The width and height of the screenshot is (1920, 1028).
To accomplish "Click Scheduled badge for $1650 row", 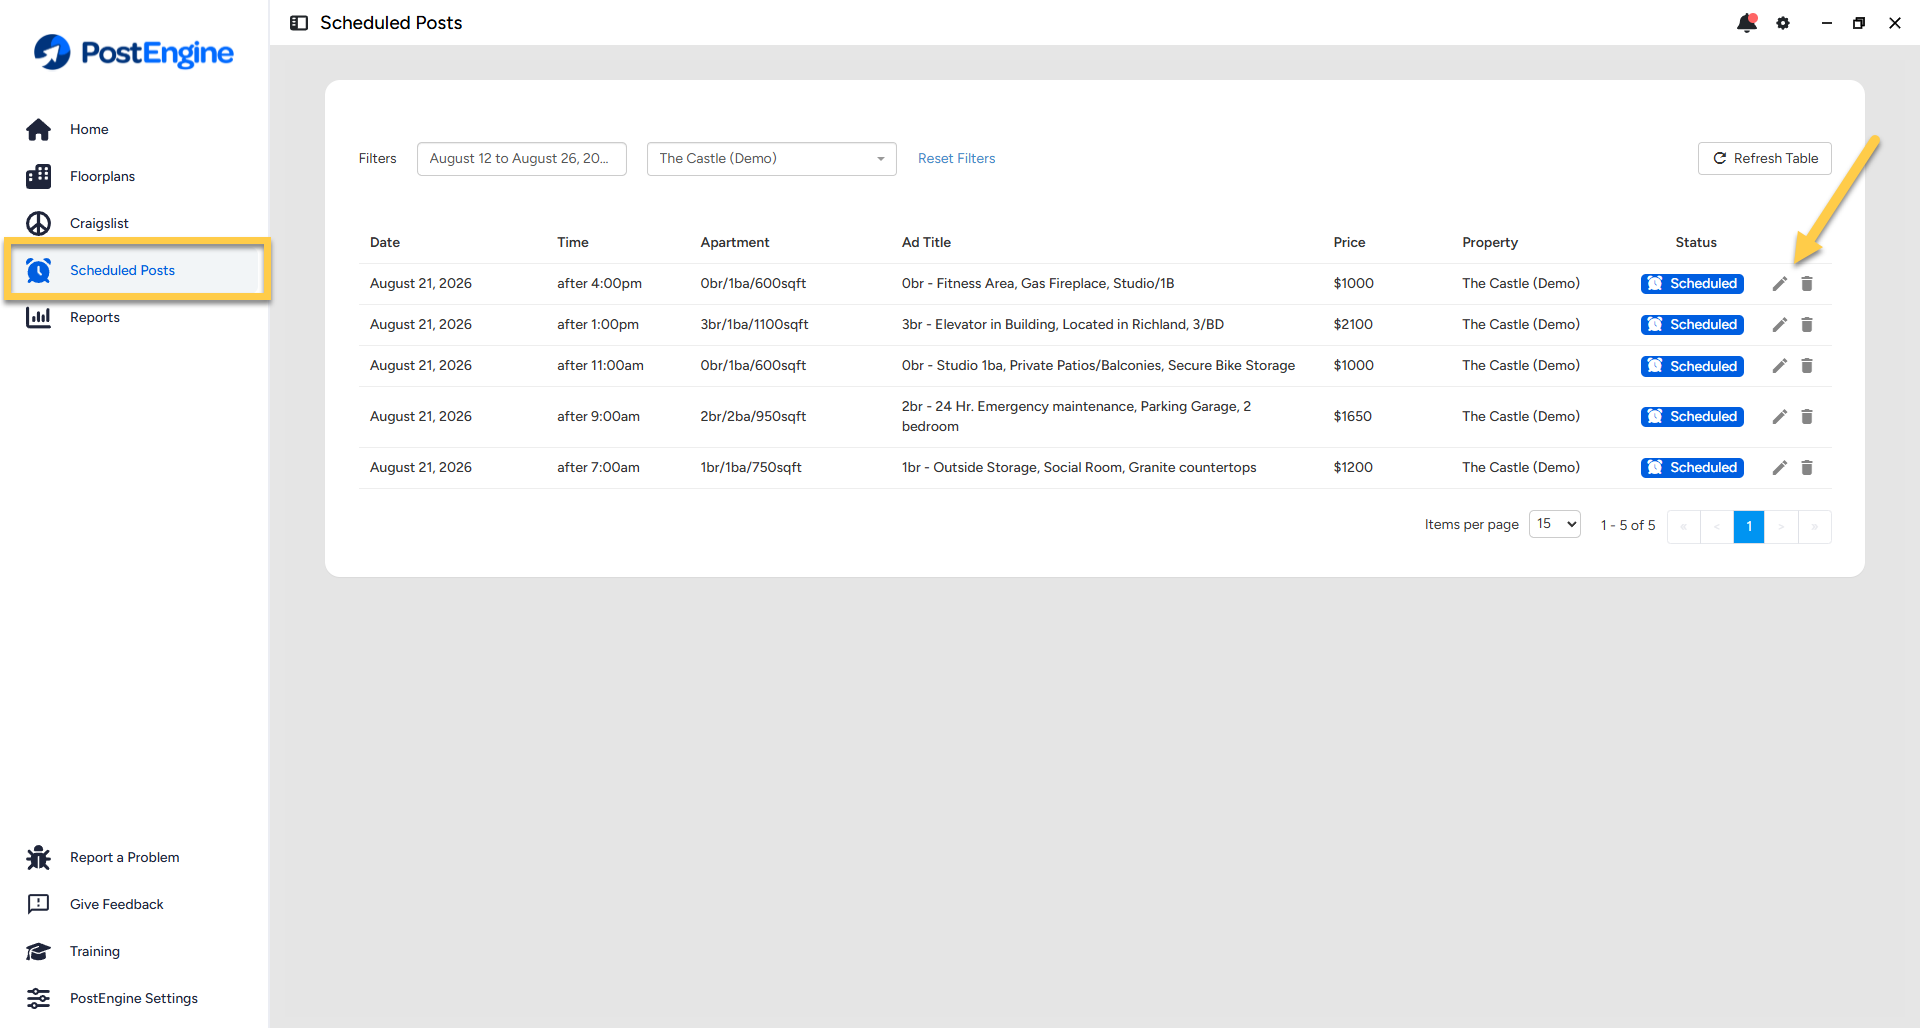I will click(1692, 417).
